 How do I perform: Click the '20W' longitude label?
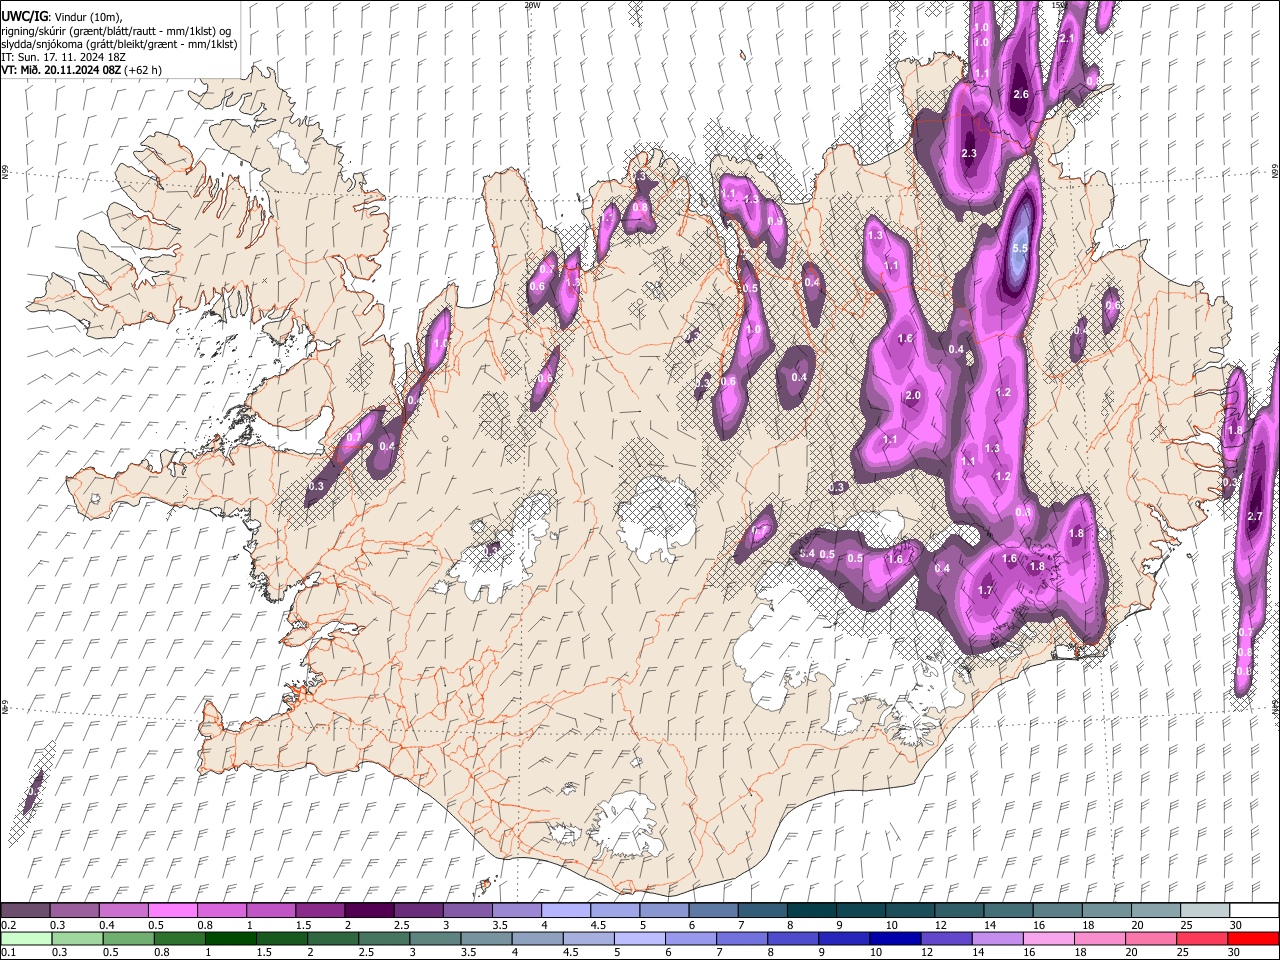click(x=532, y=5)
